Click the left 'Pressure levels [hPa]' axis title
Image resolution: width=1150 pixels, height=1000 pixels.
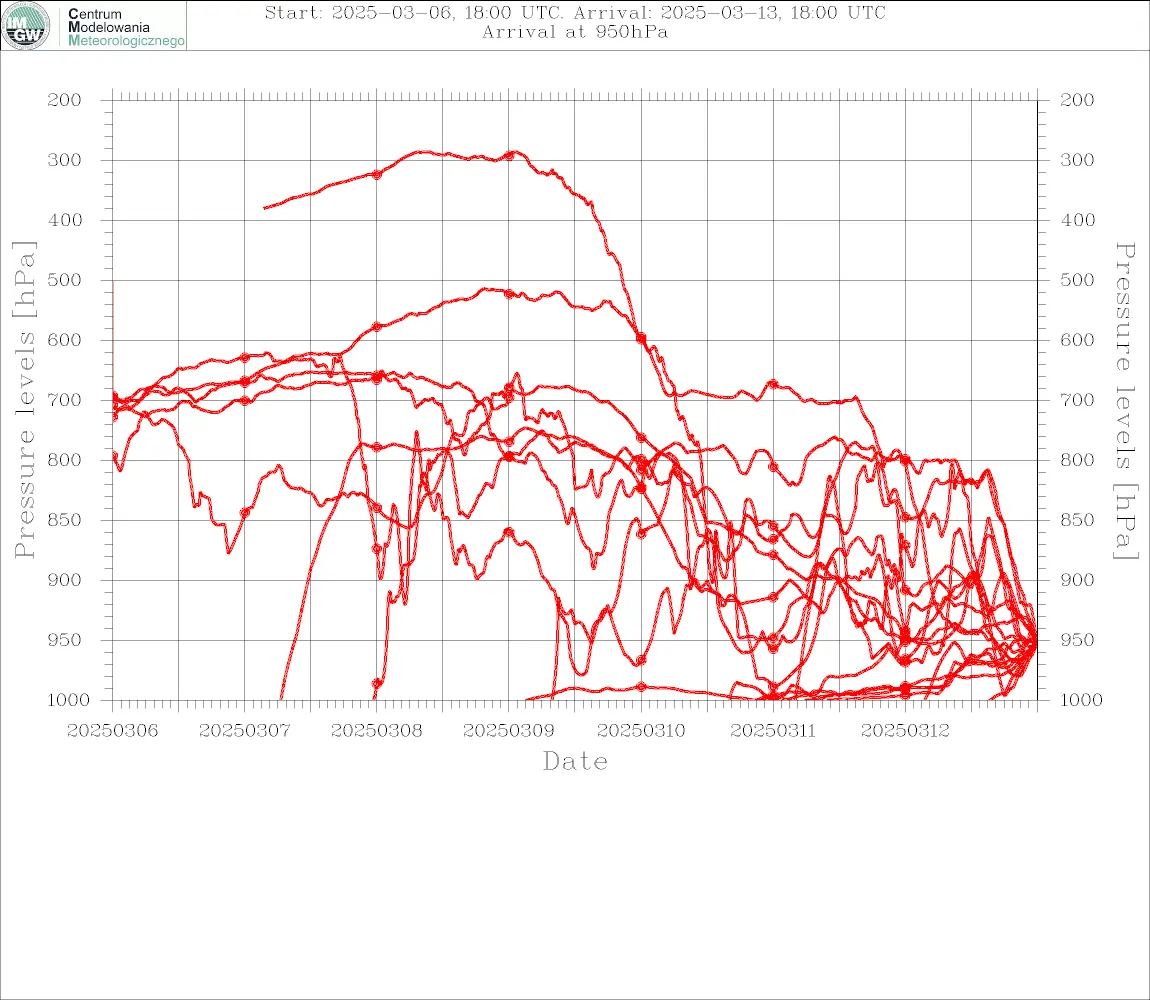[x=24, y=400]
